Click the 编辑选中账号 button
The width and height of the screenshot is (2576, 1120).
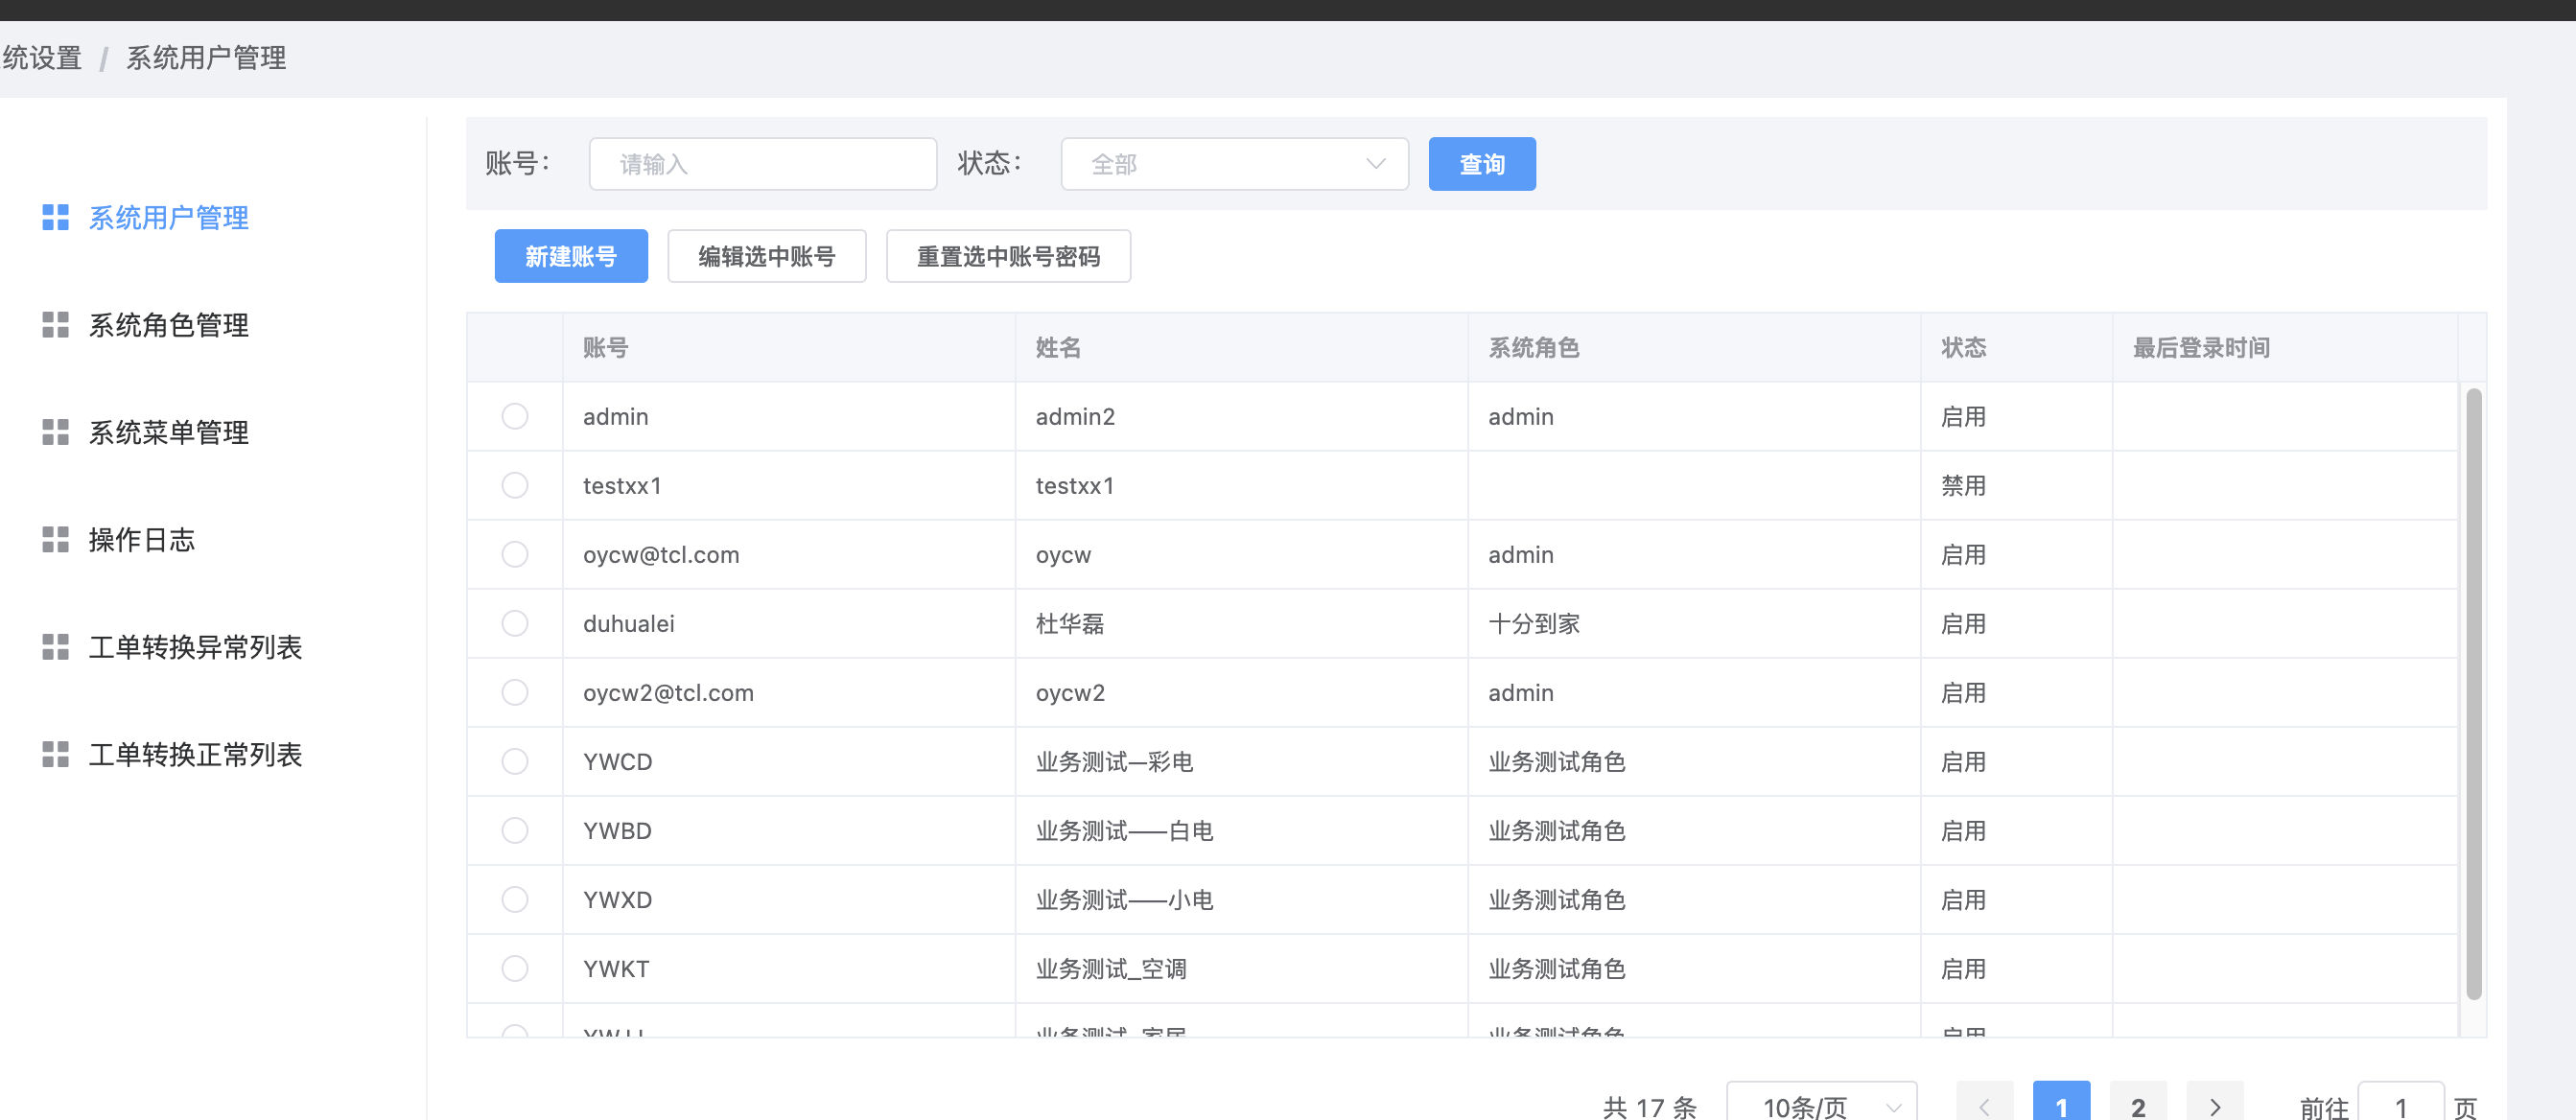(x=767, y=256)
